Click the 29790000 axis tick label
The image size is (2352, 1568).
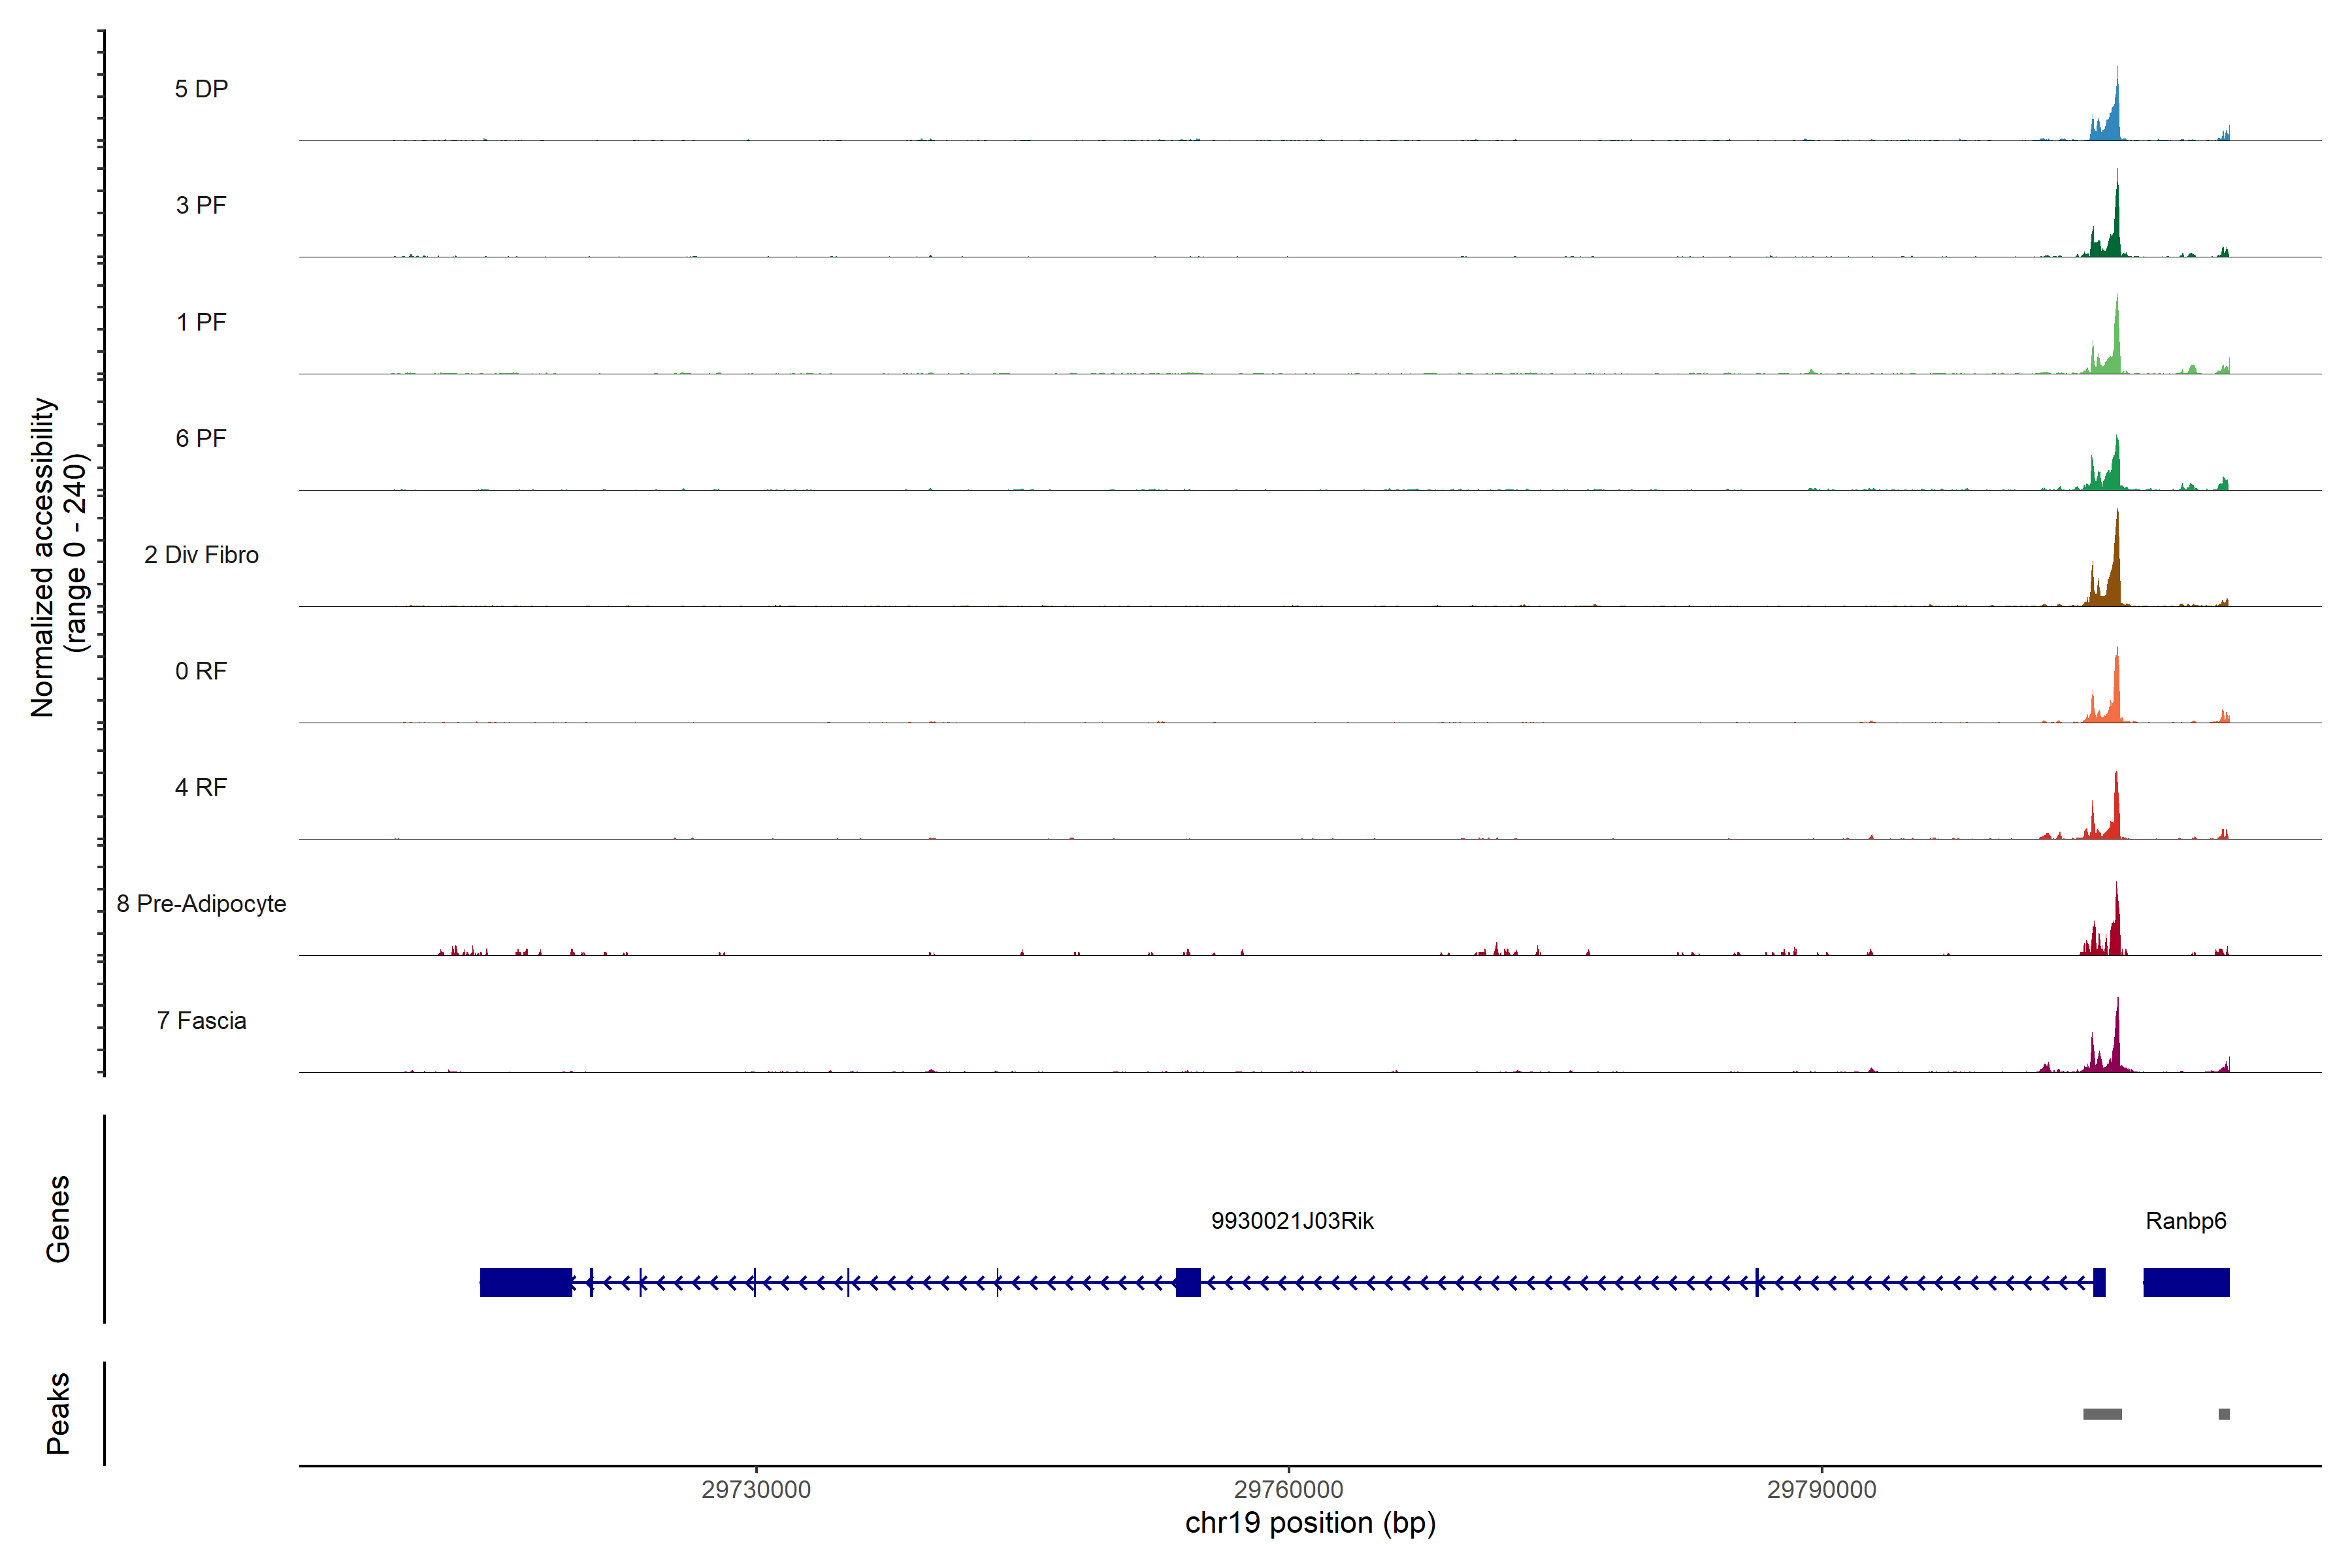pos(1821,1489)
